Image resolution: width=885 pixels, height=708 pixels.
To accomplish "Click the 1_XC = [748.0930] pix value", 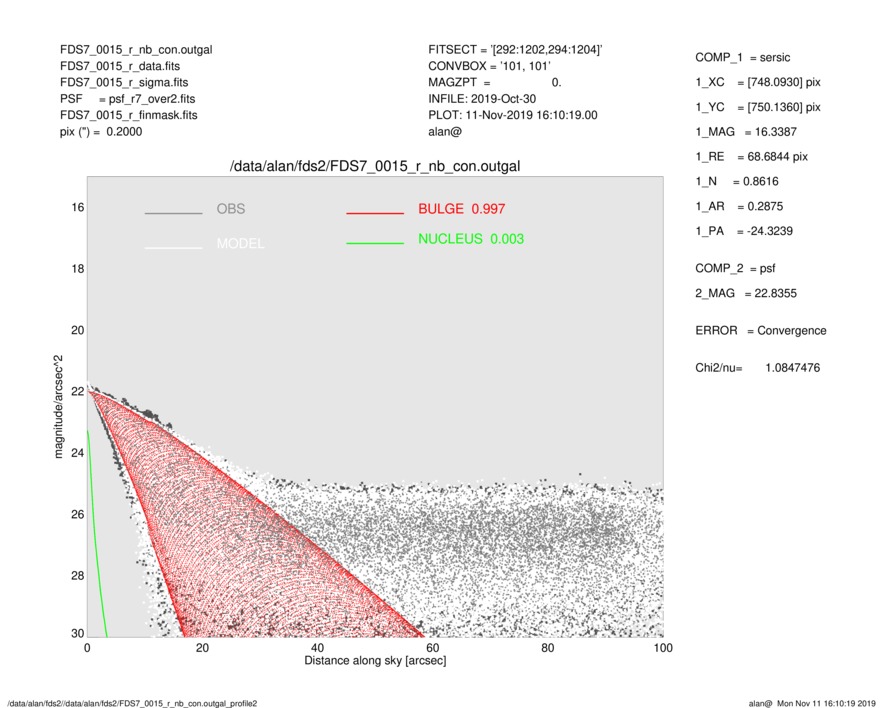I will 758,82.
